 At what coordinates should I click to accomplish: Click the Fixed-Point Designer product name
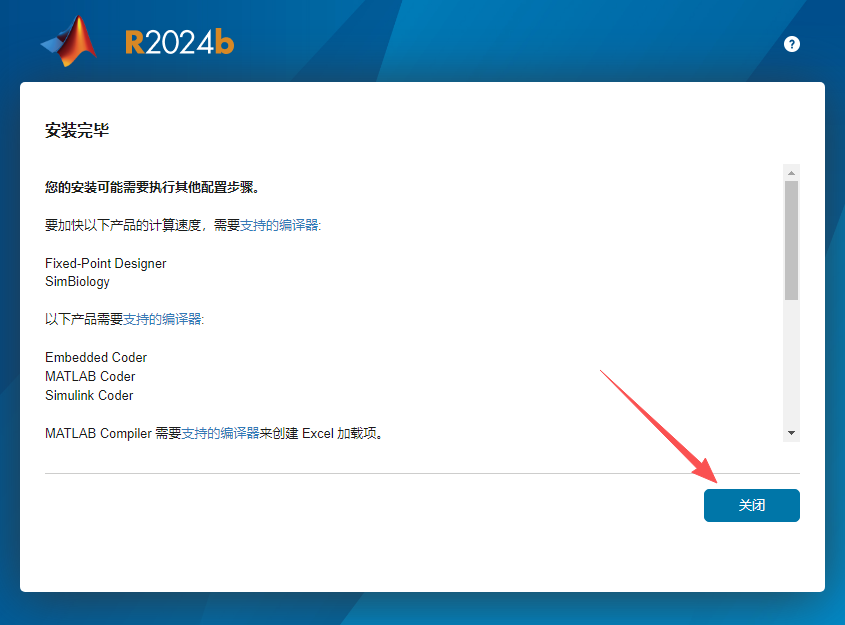106,262
